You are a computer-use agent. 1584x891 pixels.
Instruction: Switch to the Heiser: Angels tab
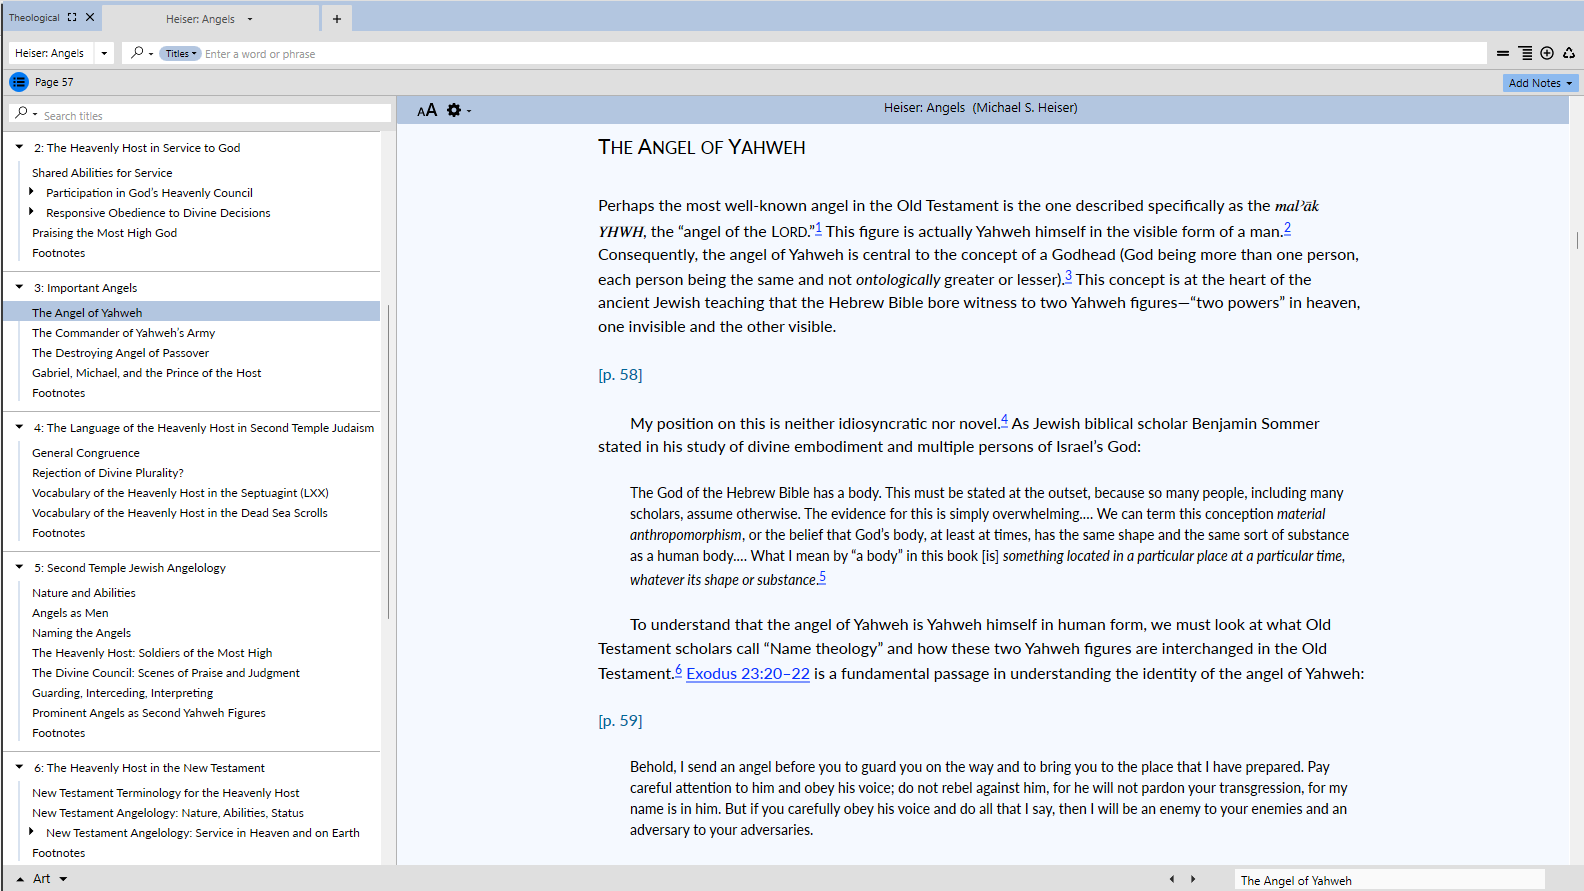coord(201,18)
